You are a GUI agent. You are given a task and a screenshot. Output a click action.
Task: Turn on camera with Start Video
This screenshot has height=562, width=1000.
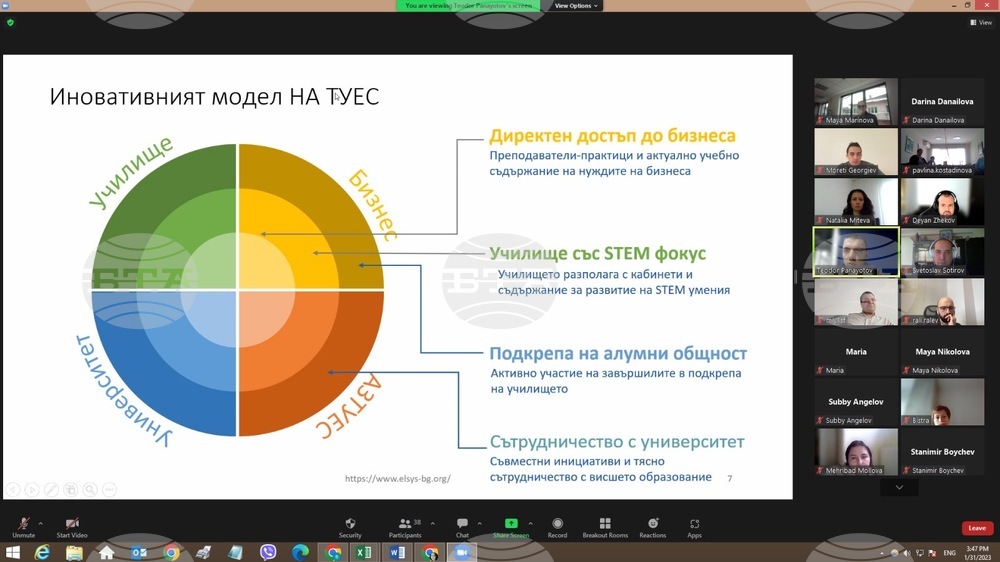[71, 526]
